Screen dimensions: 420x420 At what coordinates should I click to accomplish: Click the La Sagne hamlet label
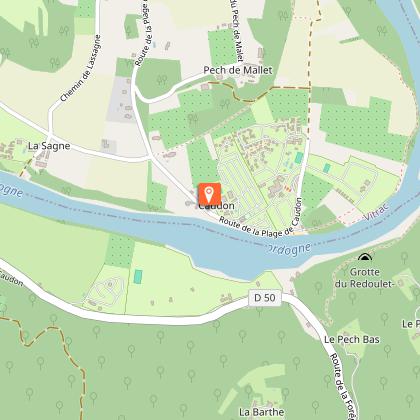tap(49, 146)
